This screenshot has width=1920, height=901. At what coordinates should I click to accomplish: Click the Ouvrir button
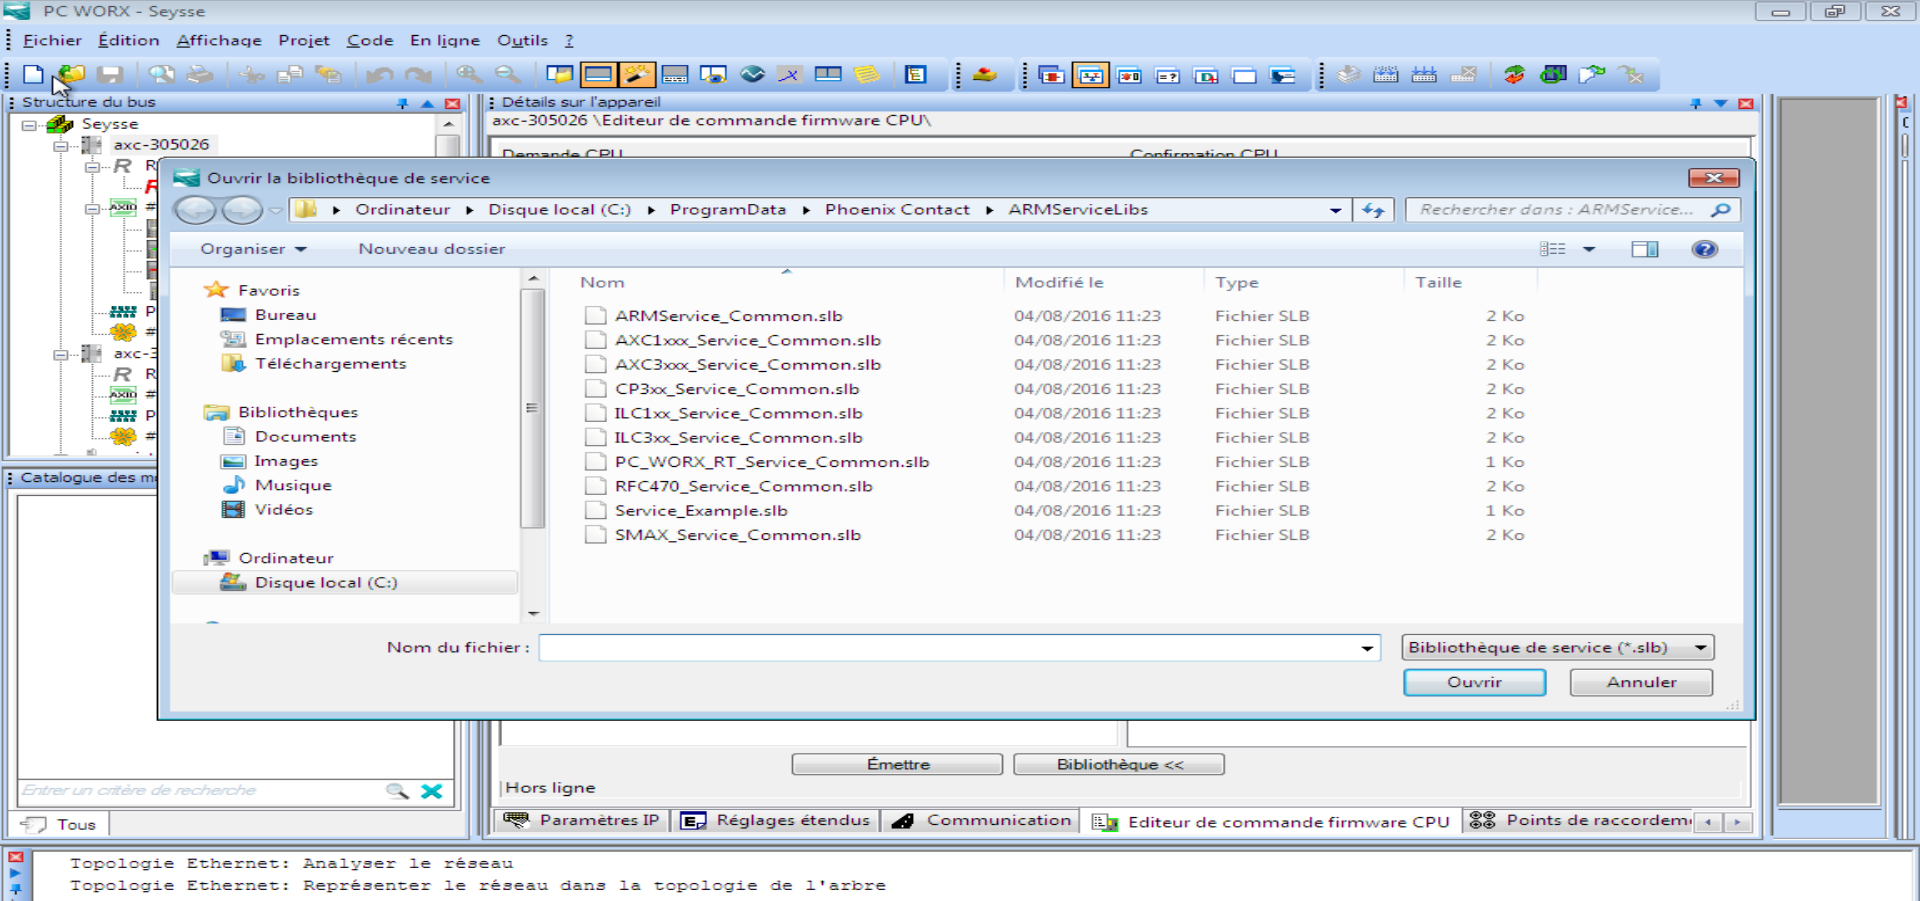(x=1474, y=682)
